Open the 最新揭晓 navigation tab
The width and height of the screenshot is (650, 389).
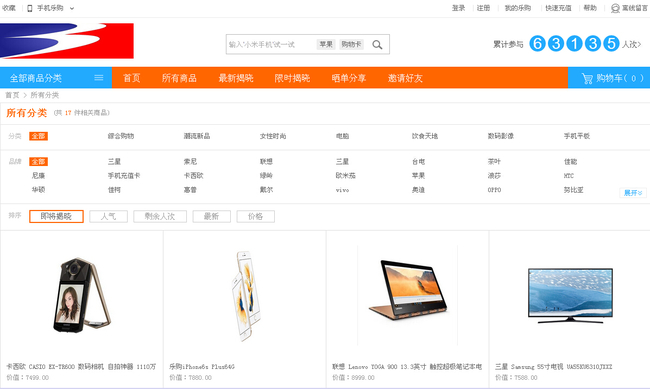[x=236, y=78]
